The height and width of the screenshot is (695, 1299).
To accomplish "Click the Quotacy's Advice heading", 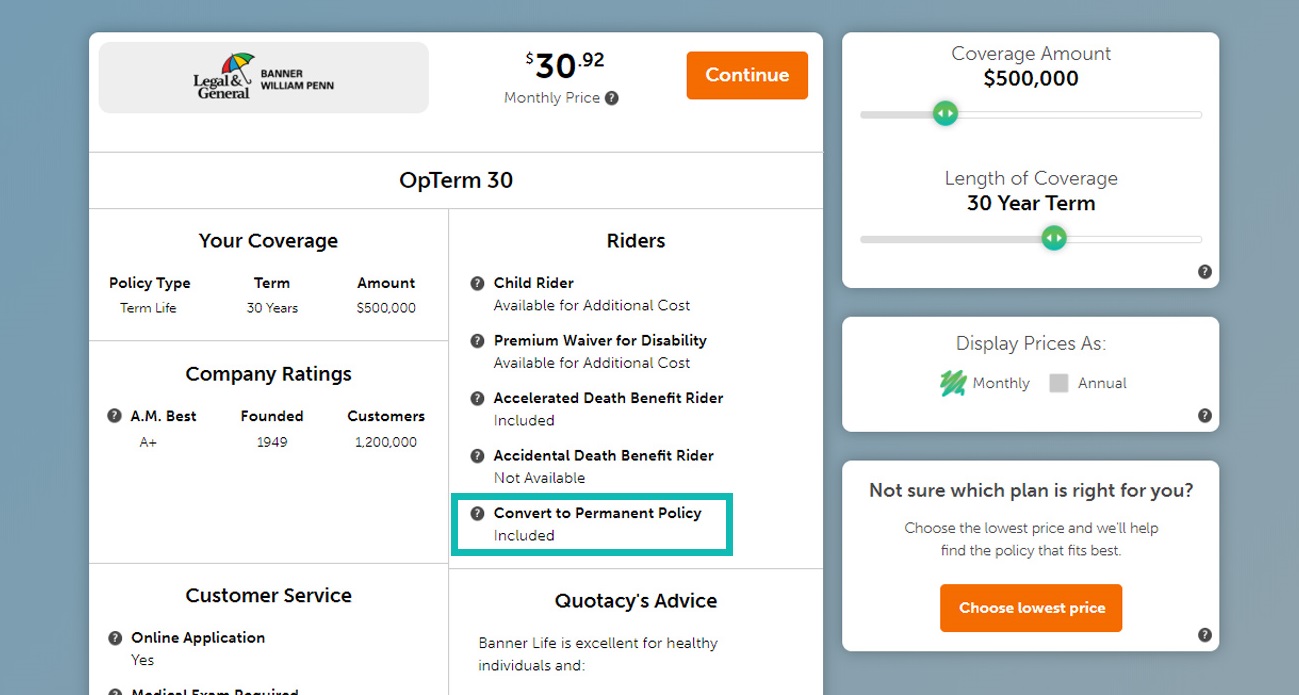I will 636,601.
